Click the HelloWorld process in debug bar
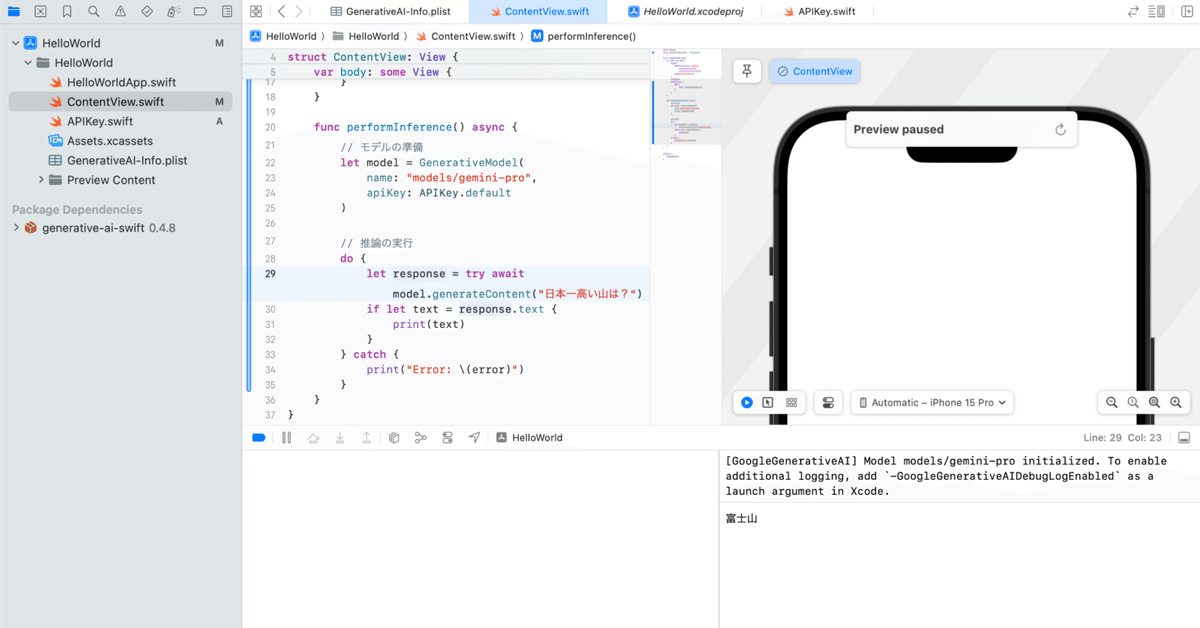 coord(529,438)
